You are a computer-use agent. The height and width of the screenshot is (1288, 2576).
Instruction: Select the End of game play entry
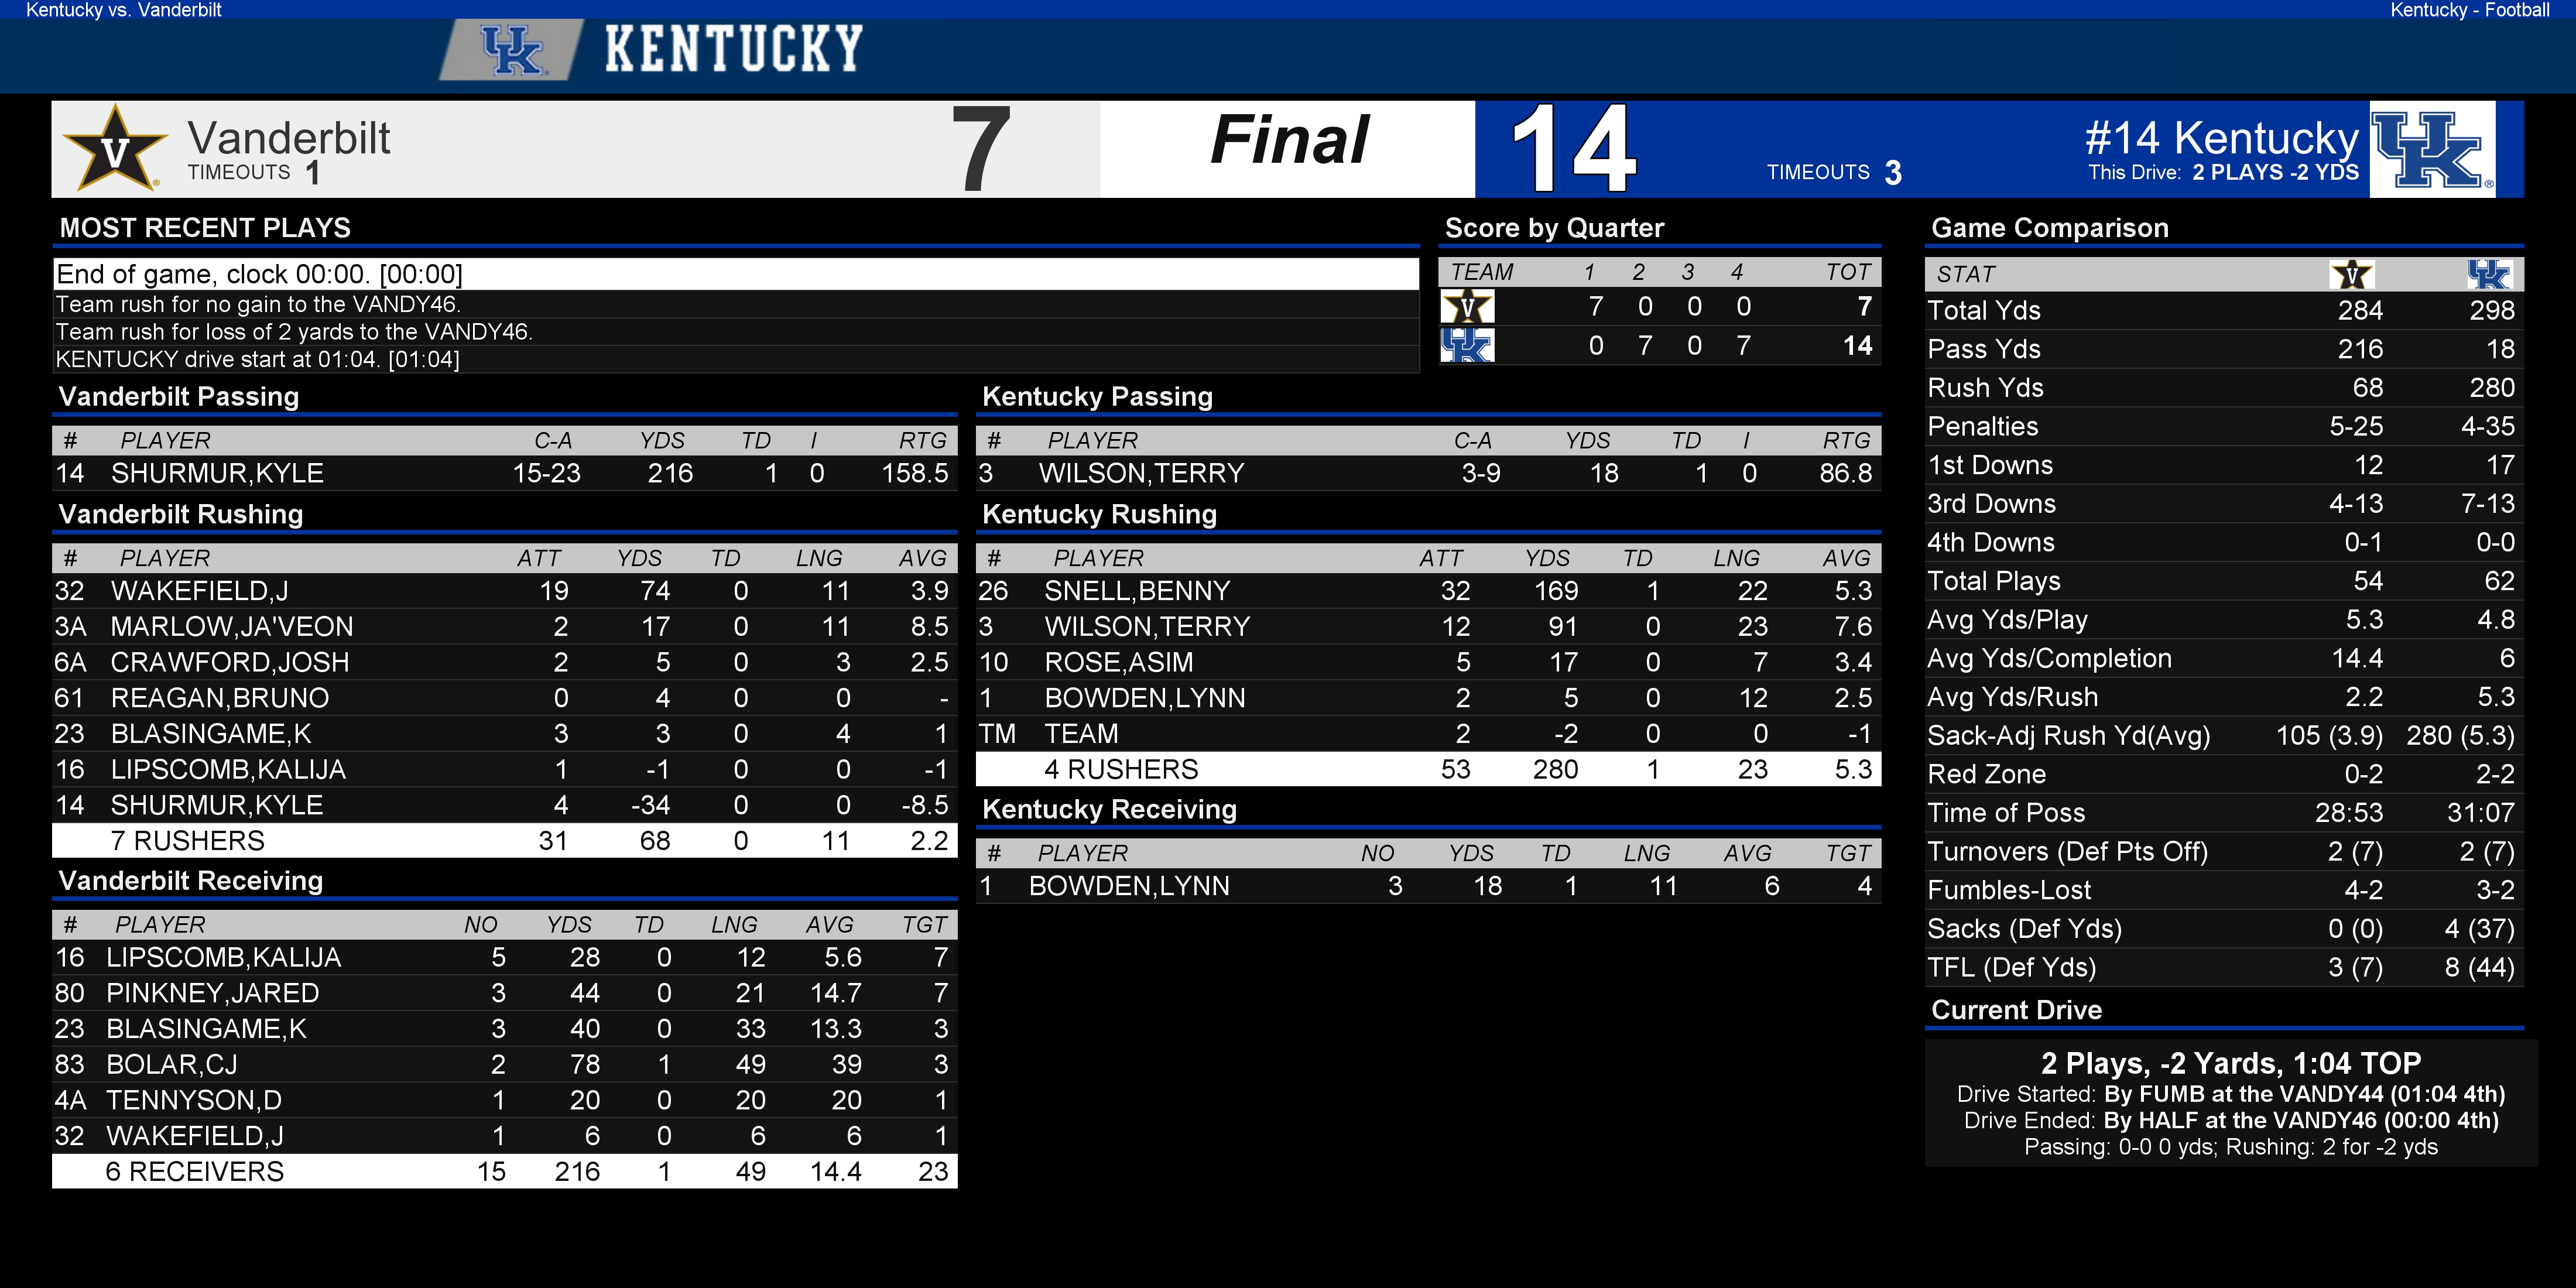[736, 274]
